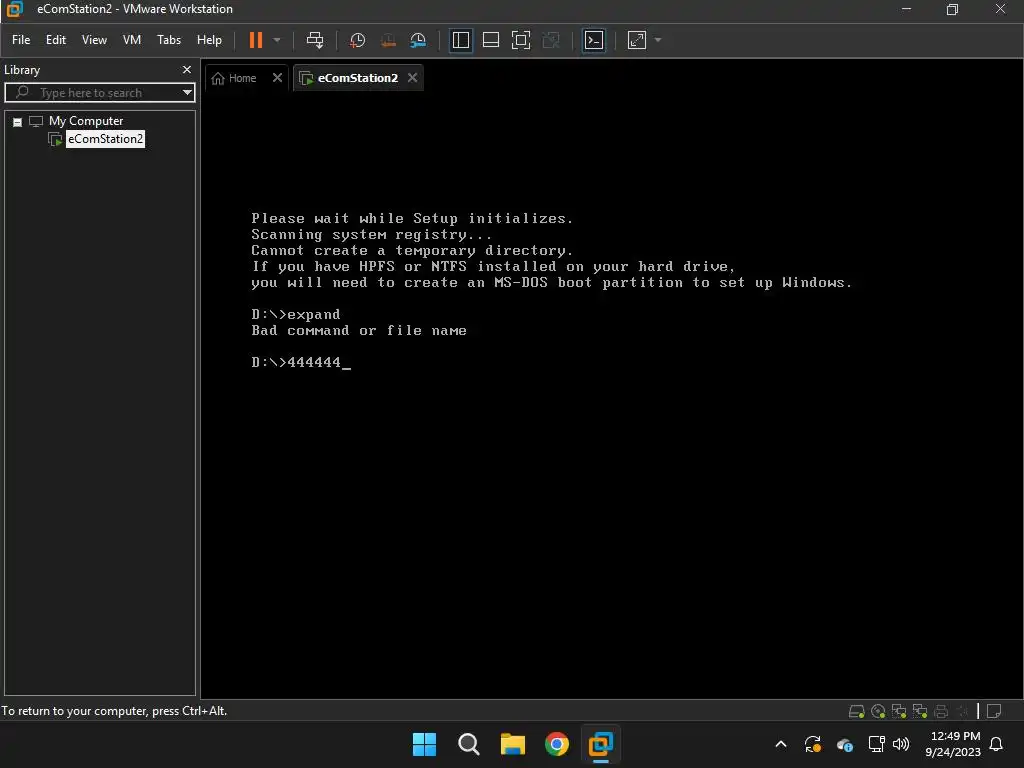Launch Google Chrome from taskbar

click(x=556, y=744)
